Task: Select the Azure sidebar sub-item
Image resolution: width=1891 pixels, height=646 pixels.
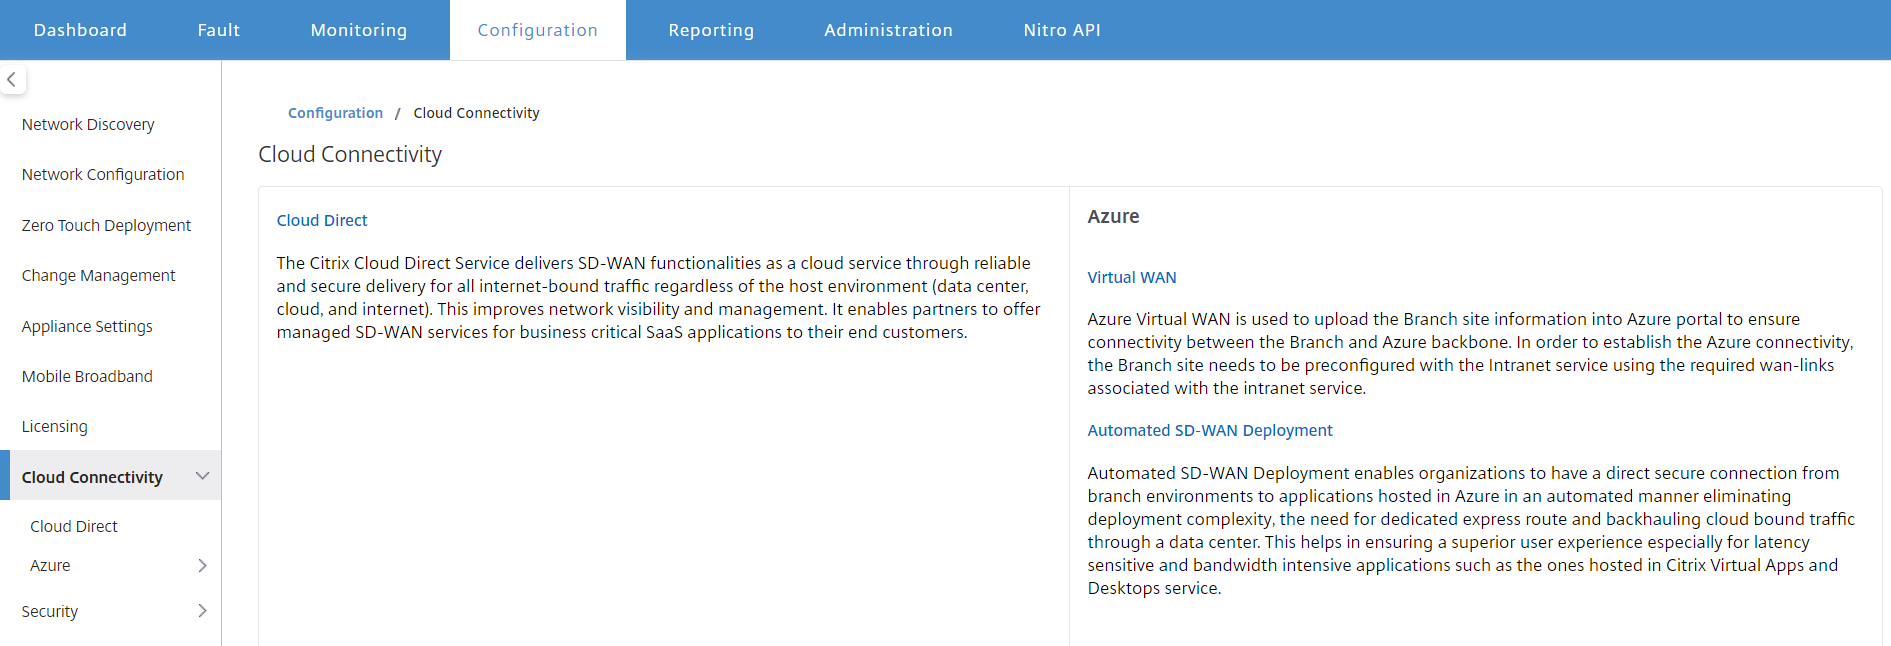Action: [50, 565]
